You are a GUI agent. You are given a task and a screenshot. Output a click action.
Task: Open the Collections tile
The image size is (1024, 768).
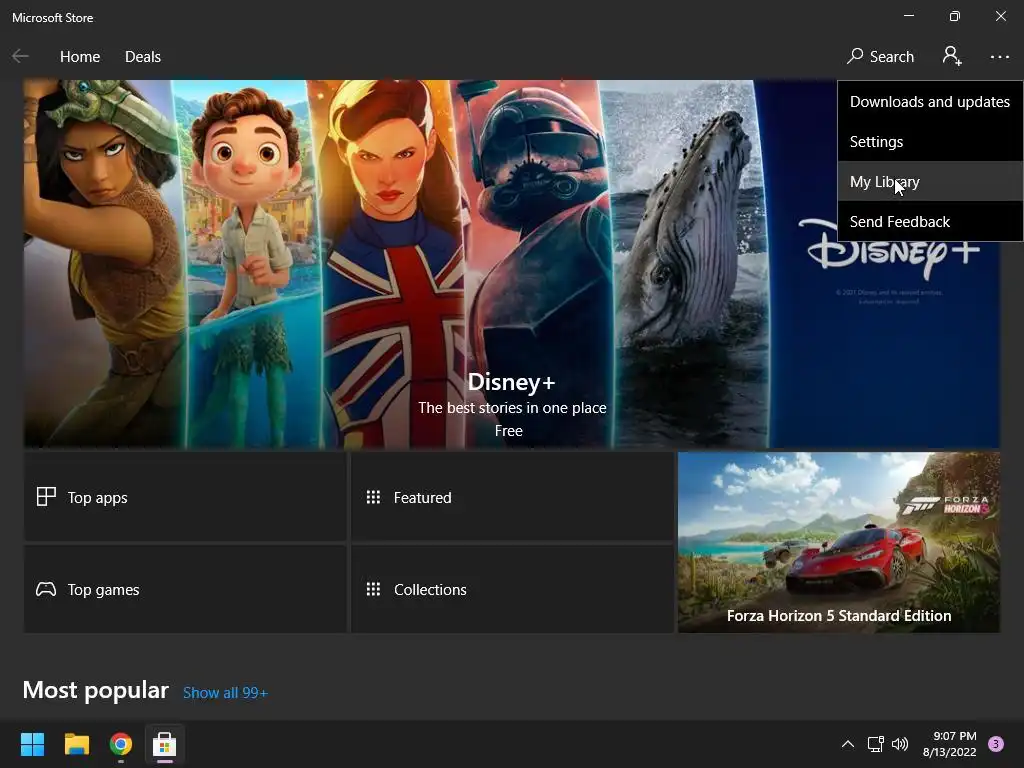[512, 589]
